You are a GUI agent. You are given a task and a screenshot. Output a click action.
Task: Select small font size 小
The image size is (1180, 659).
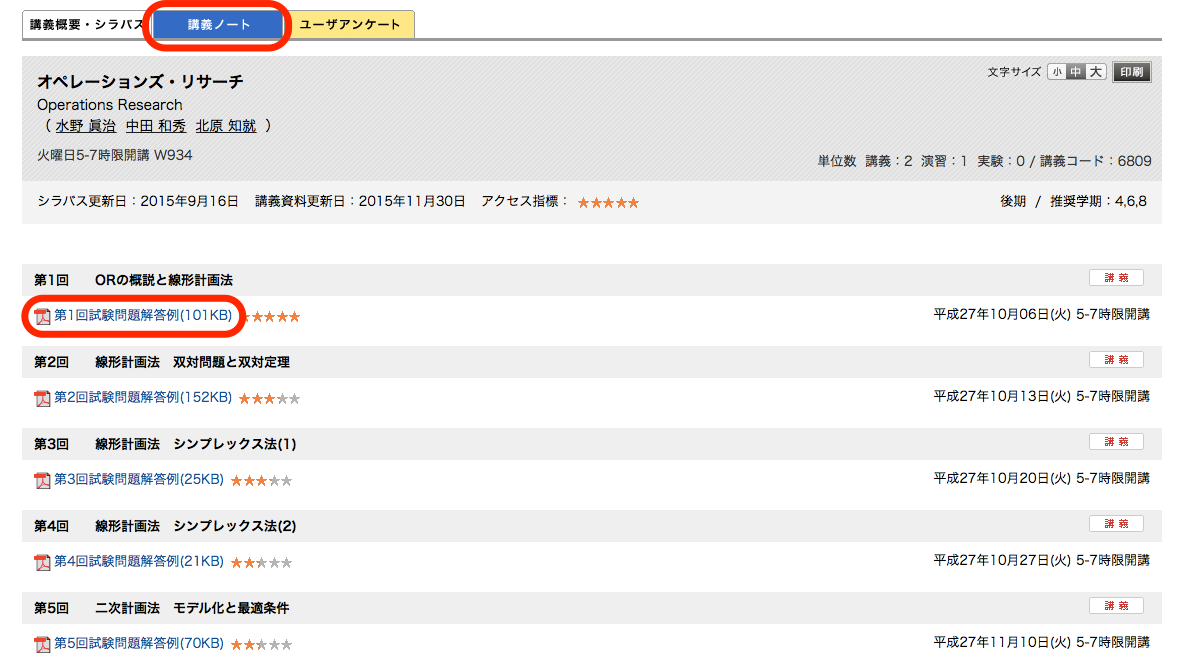1057,72
